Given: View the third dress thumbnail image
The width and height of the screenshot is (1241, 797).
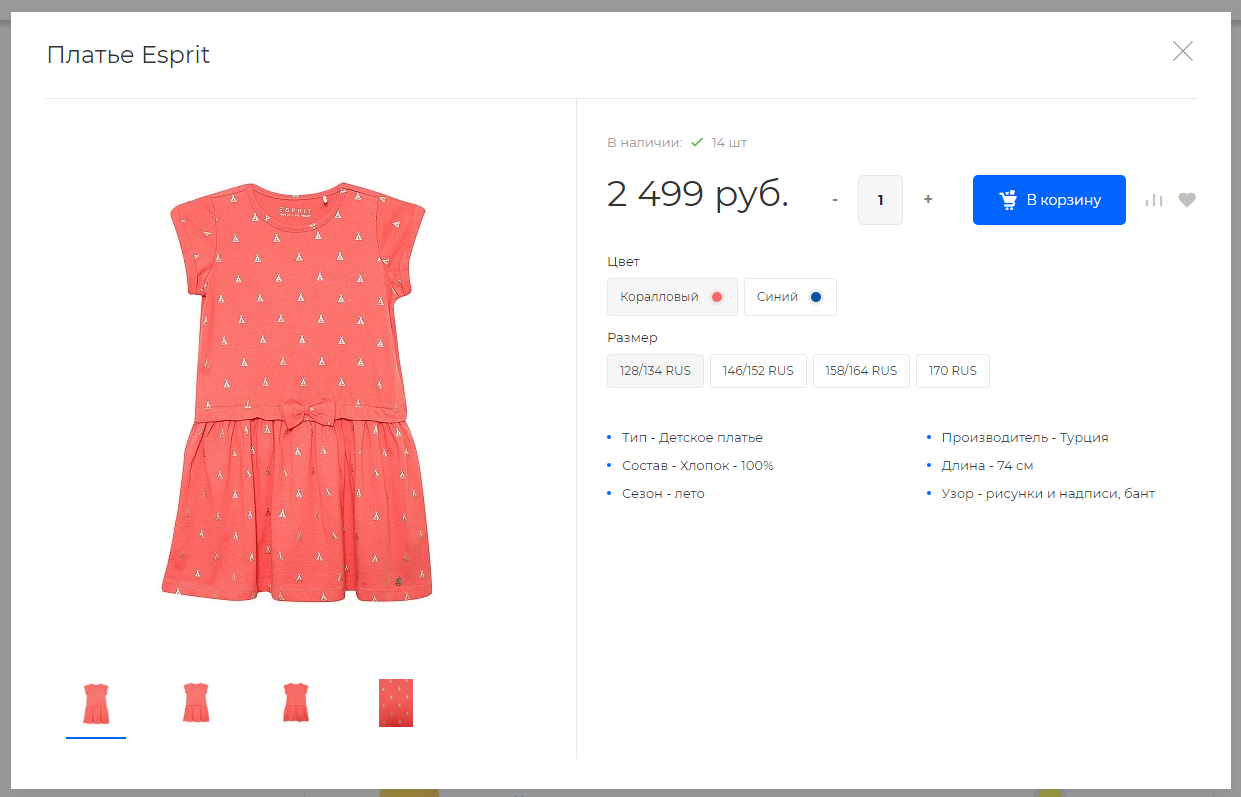Looking at the screenshot, I should click(296, 703).
